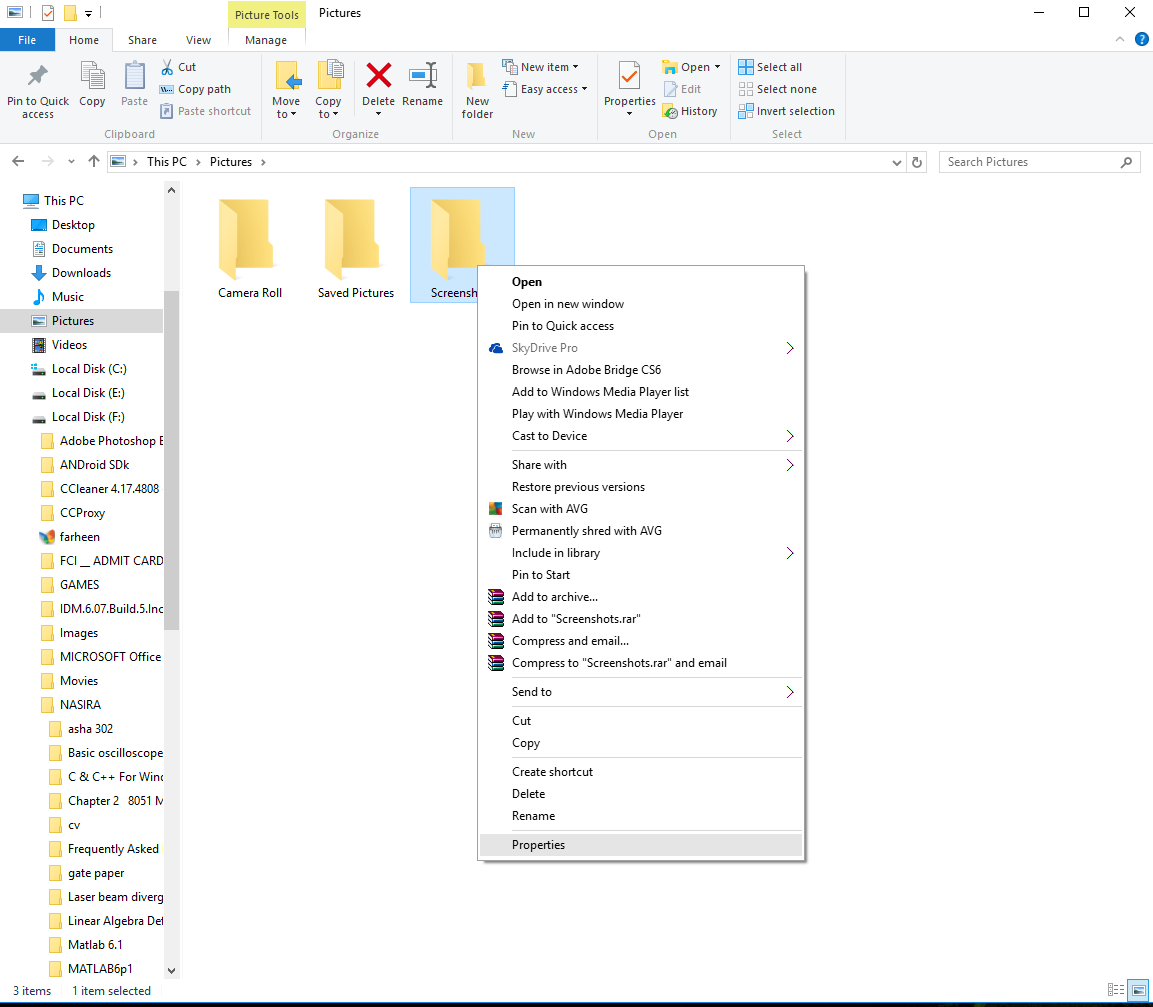This screenshot has height=1007, width=1153.
Task: Switch to large icons view in status bar
Action: click(x=1136, y=991)
